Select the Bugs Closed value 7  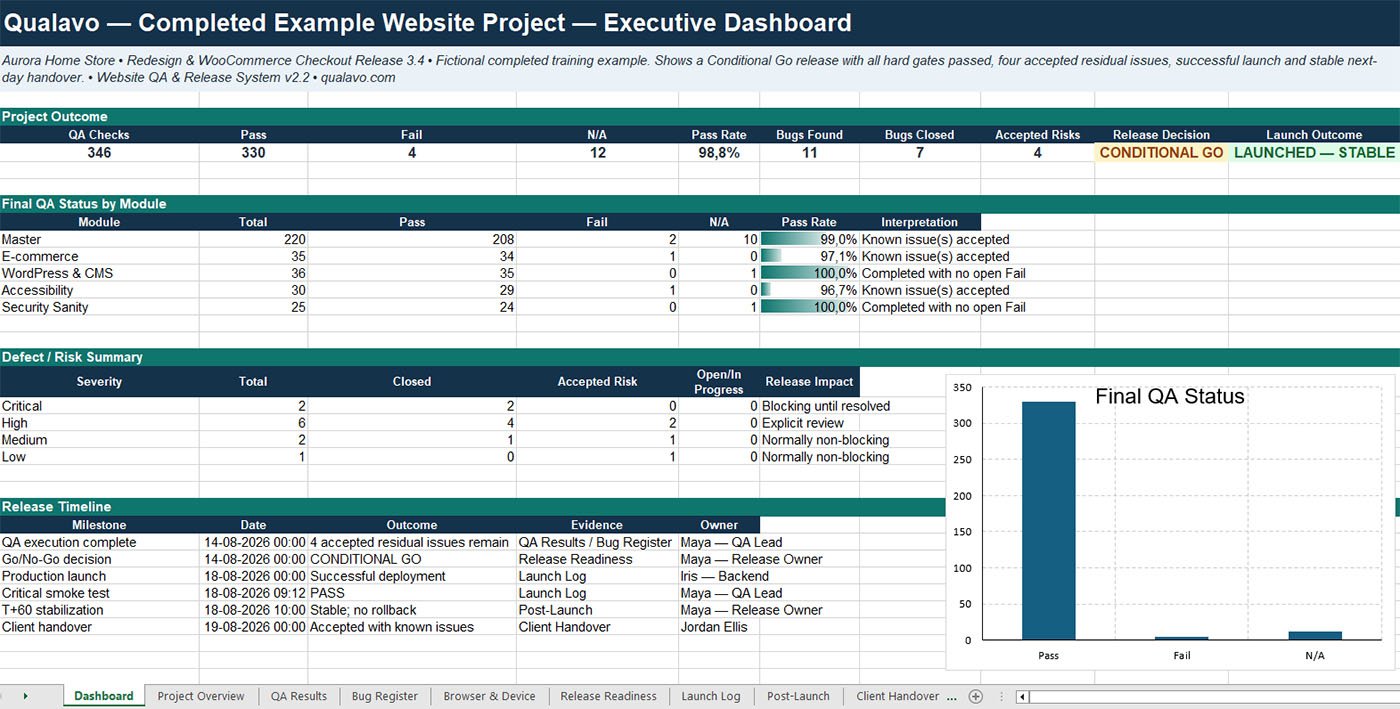point(920,153)
